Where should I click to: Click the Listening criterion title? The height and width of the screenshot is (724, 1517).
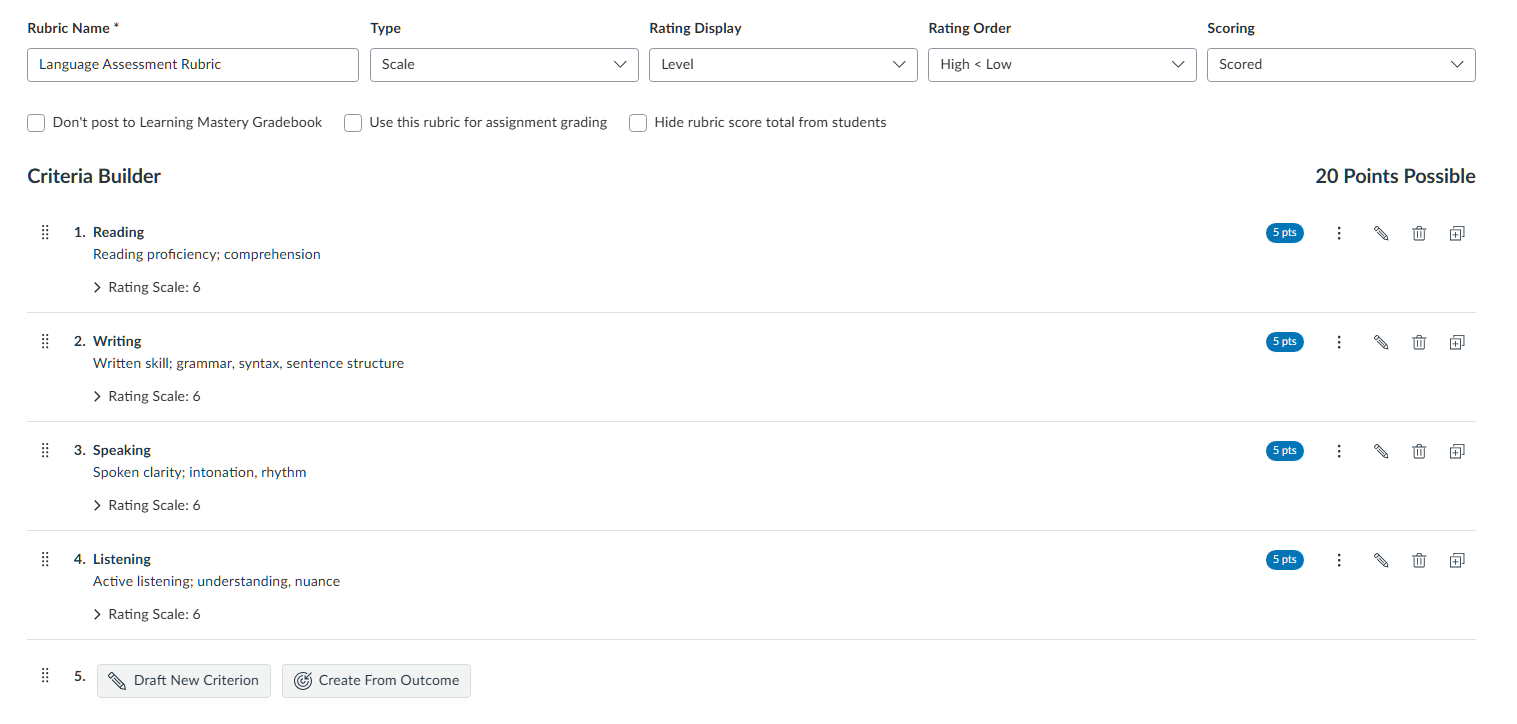(x=122, y=559)
